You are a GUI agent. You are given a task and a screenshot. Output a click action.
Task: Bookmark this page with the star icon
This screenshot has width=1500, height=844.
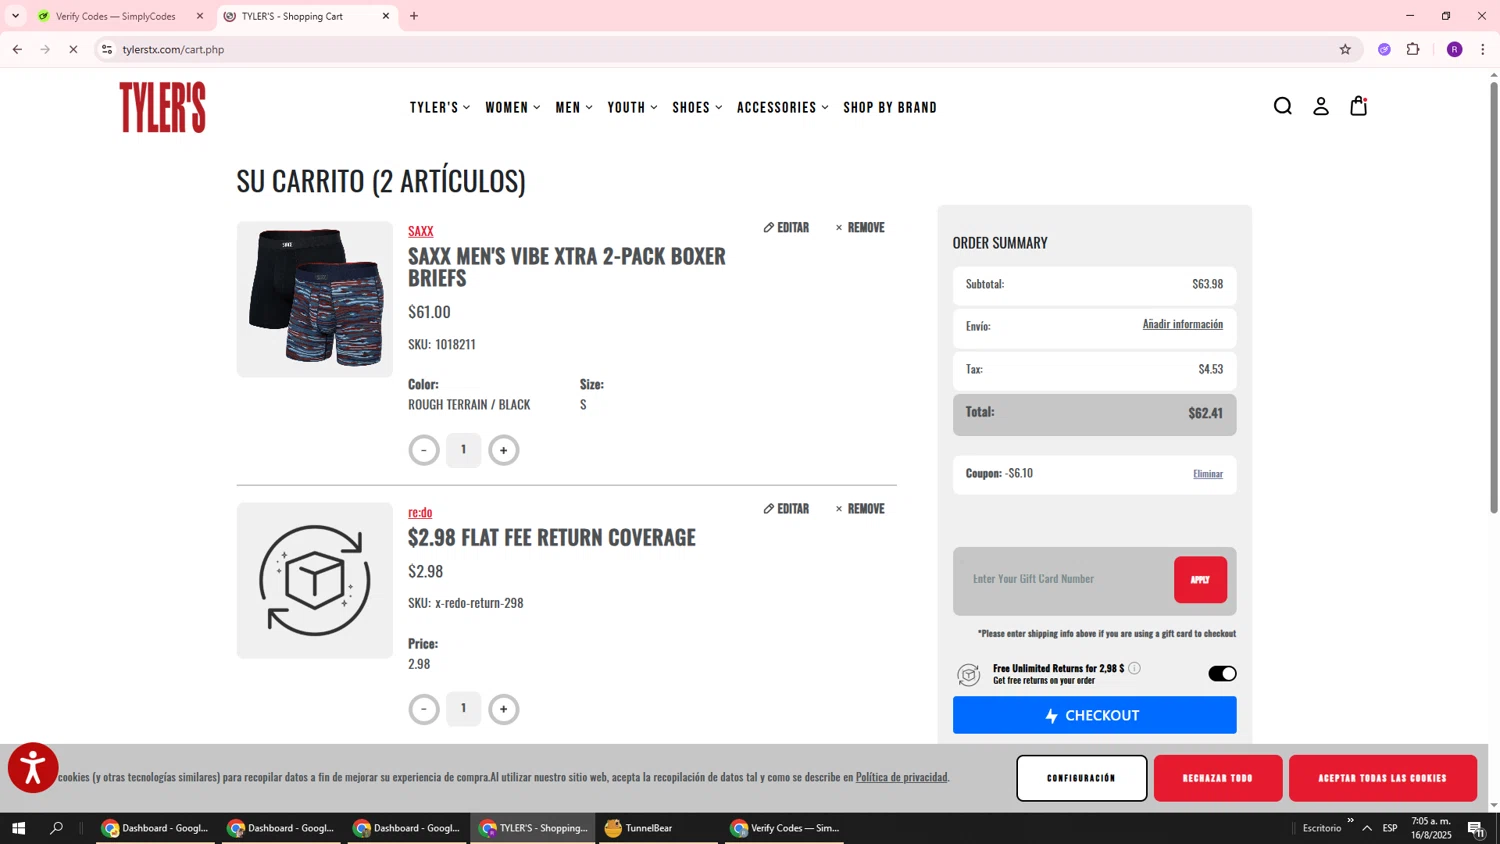(x=1345, y=49)
